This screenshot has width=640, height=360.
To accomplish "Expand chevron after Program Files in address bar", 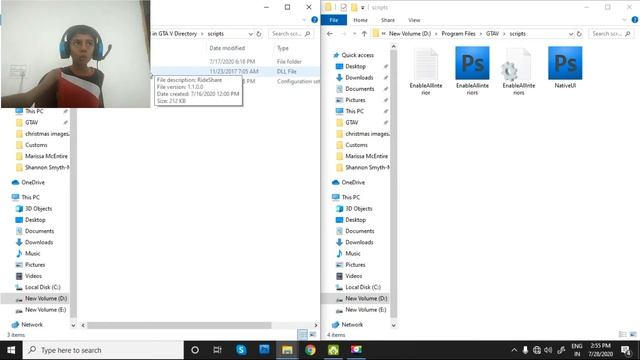I will (480, 34).
